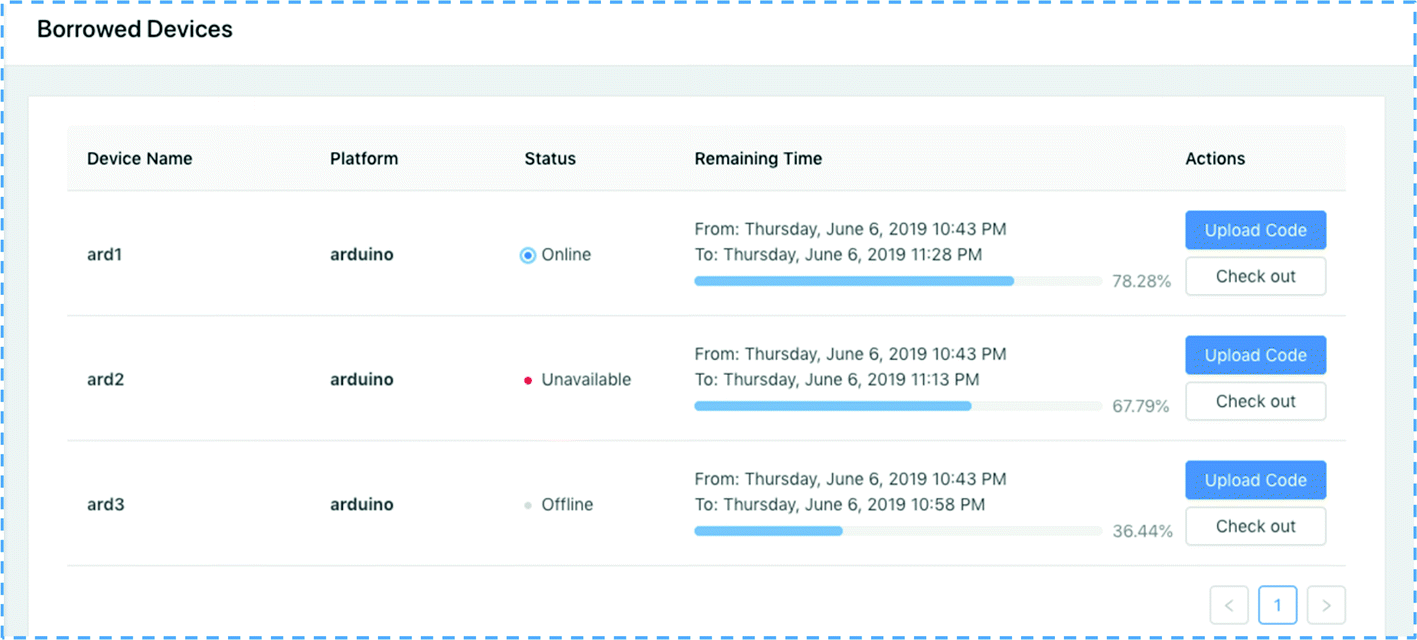This screenshot has width=1417, height=640.
Task: Upload Code to ard2 device
Action: pyautogui.click(x=1256, y=355)
